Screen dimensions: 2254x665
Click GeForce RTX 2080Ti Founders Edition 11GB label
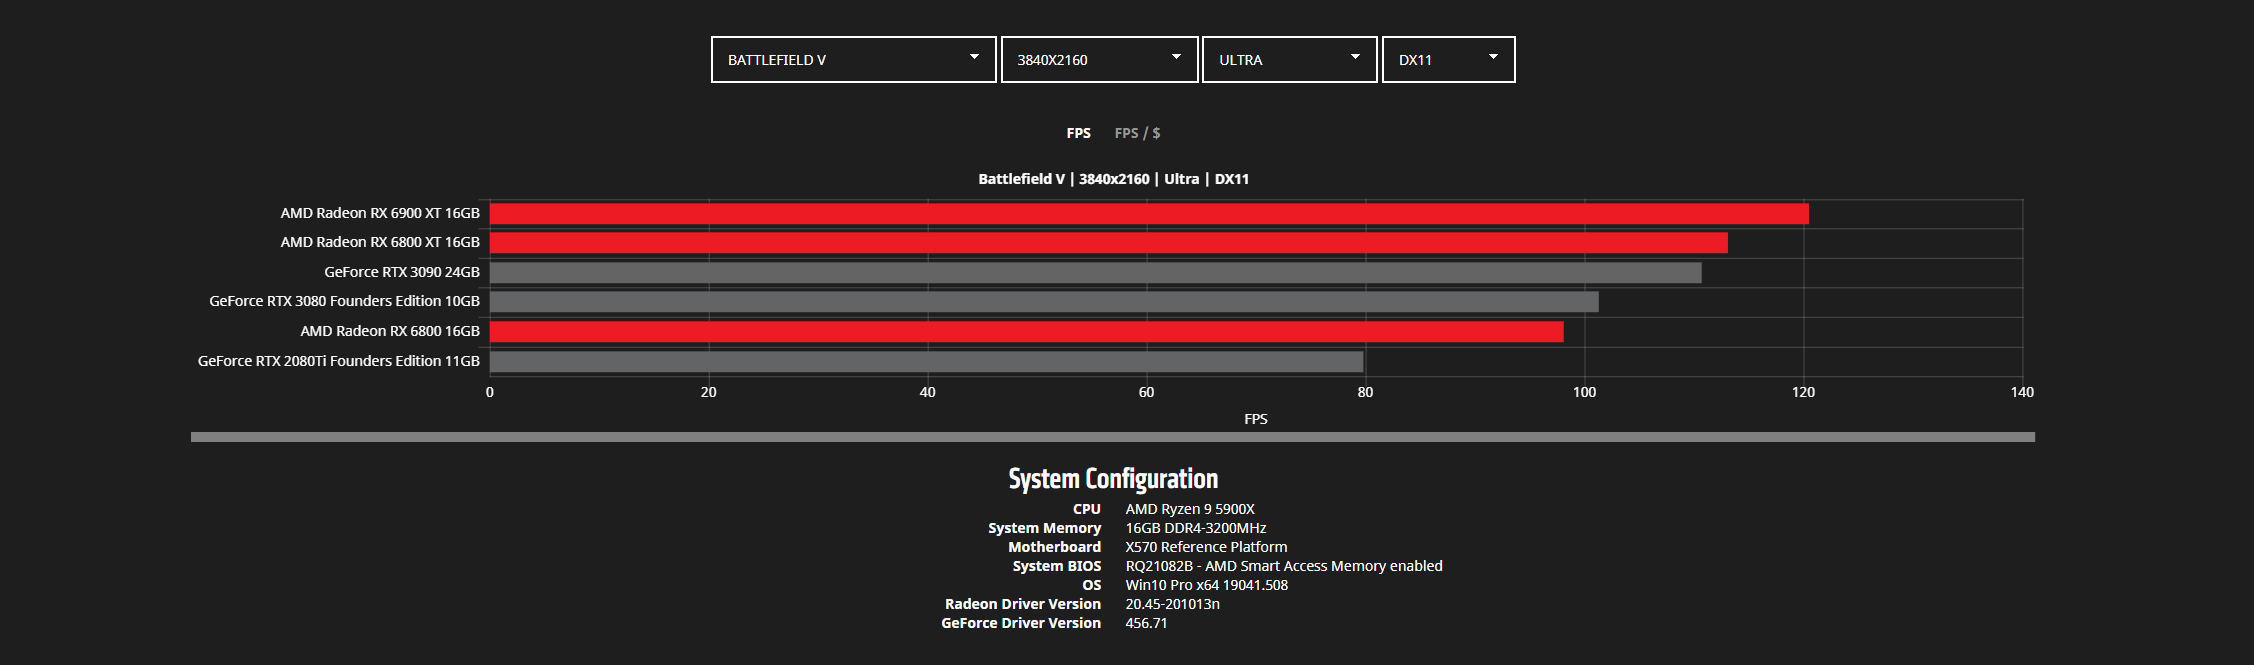(x=339, y=361)
